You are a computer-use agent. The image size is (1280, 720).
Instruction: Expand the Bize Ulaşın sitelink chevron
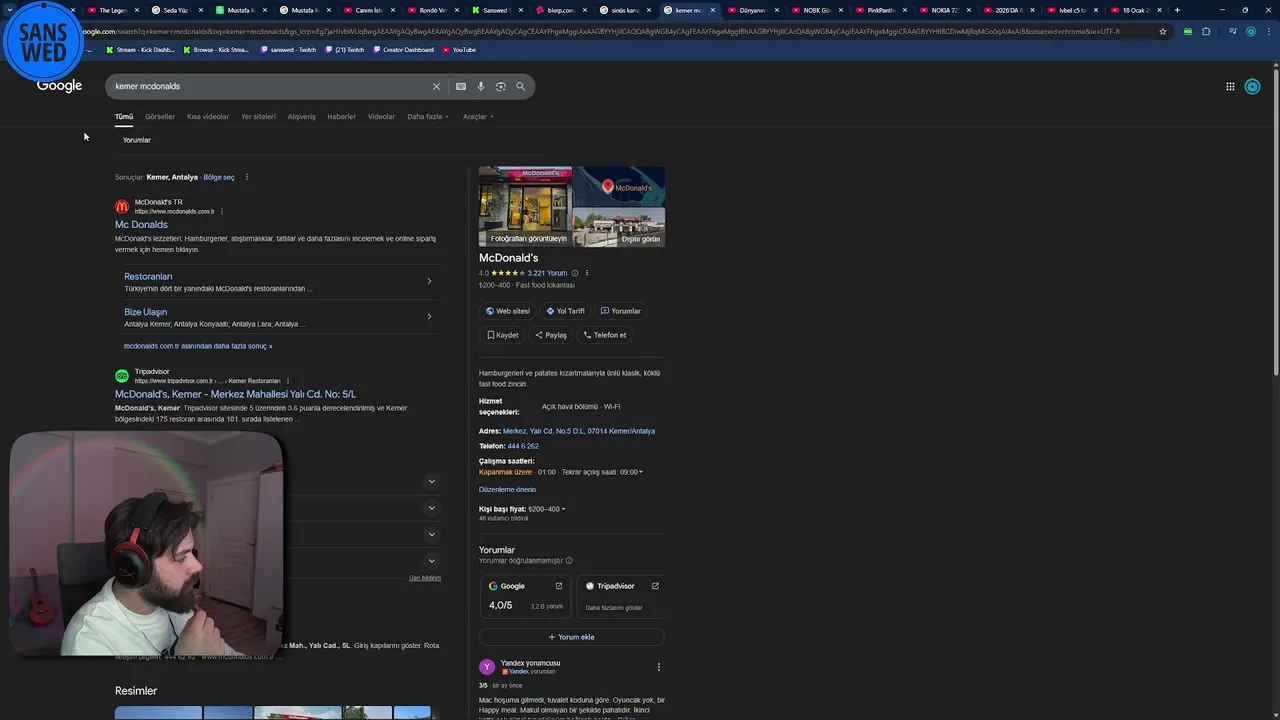pyautogui.click(x=429, y=317)
